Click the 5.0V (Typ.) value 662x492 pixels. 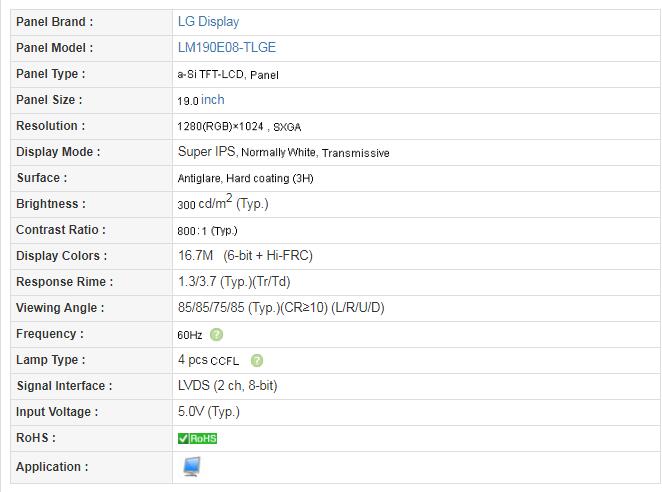(x=209, y=412)
